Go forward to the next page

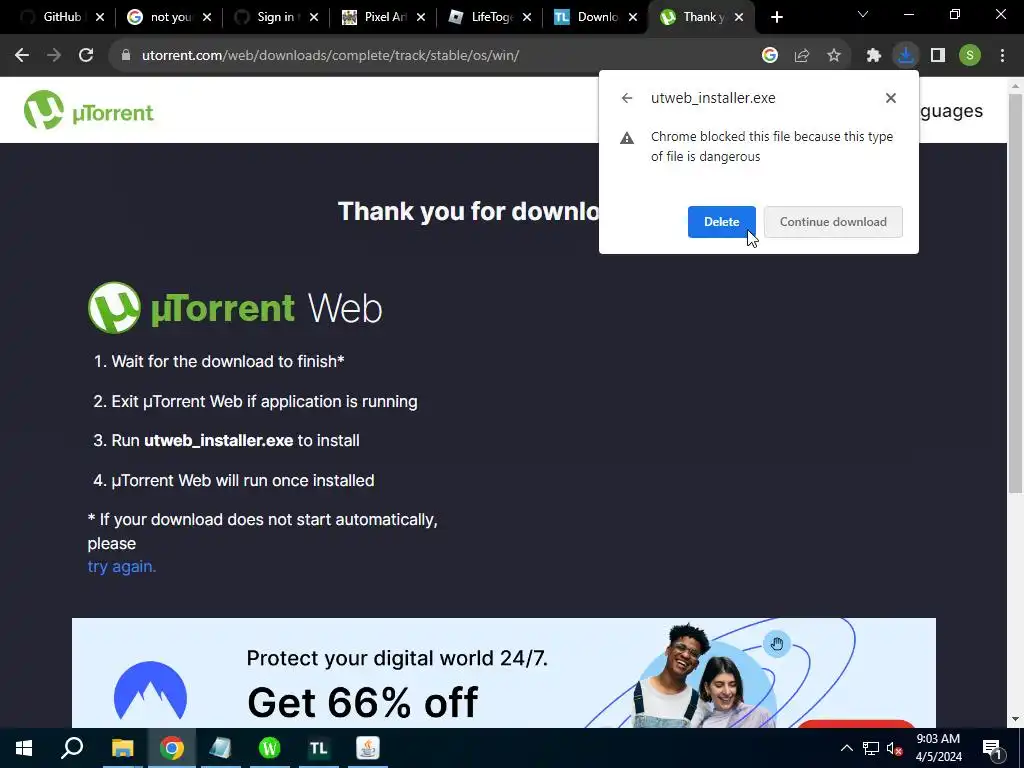click(x=54, y=56)
